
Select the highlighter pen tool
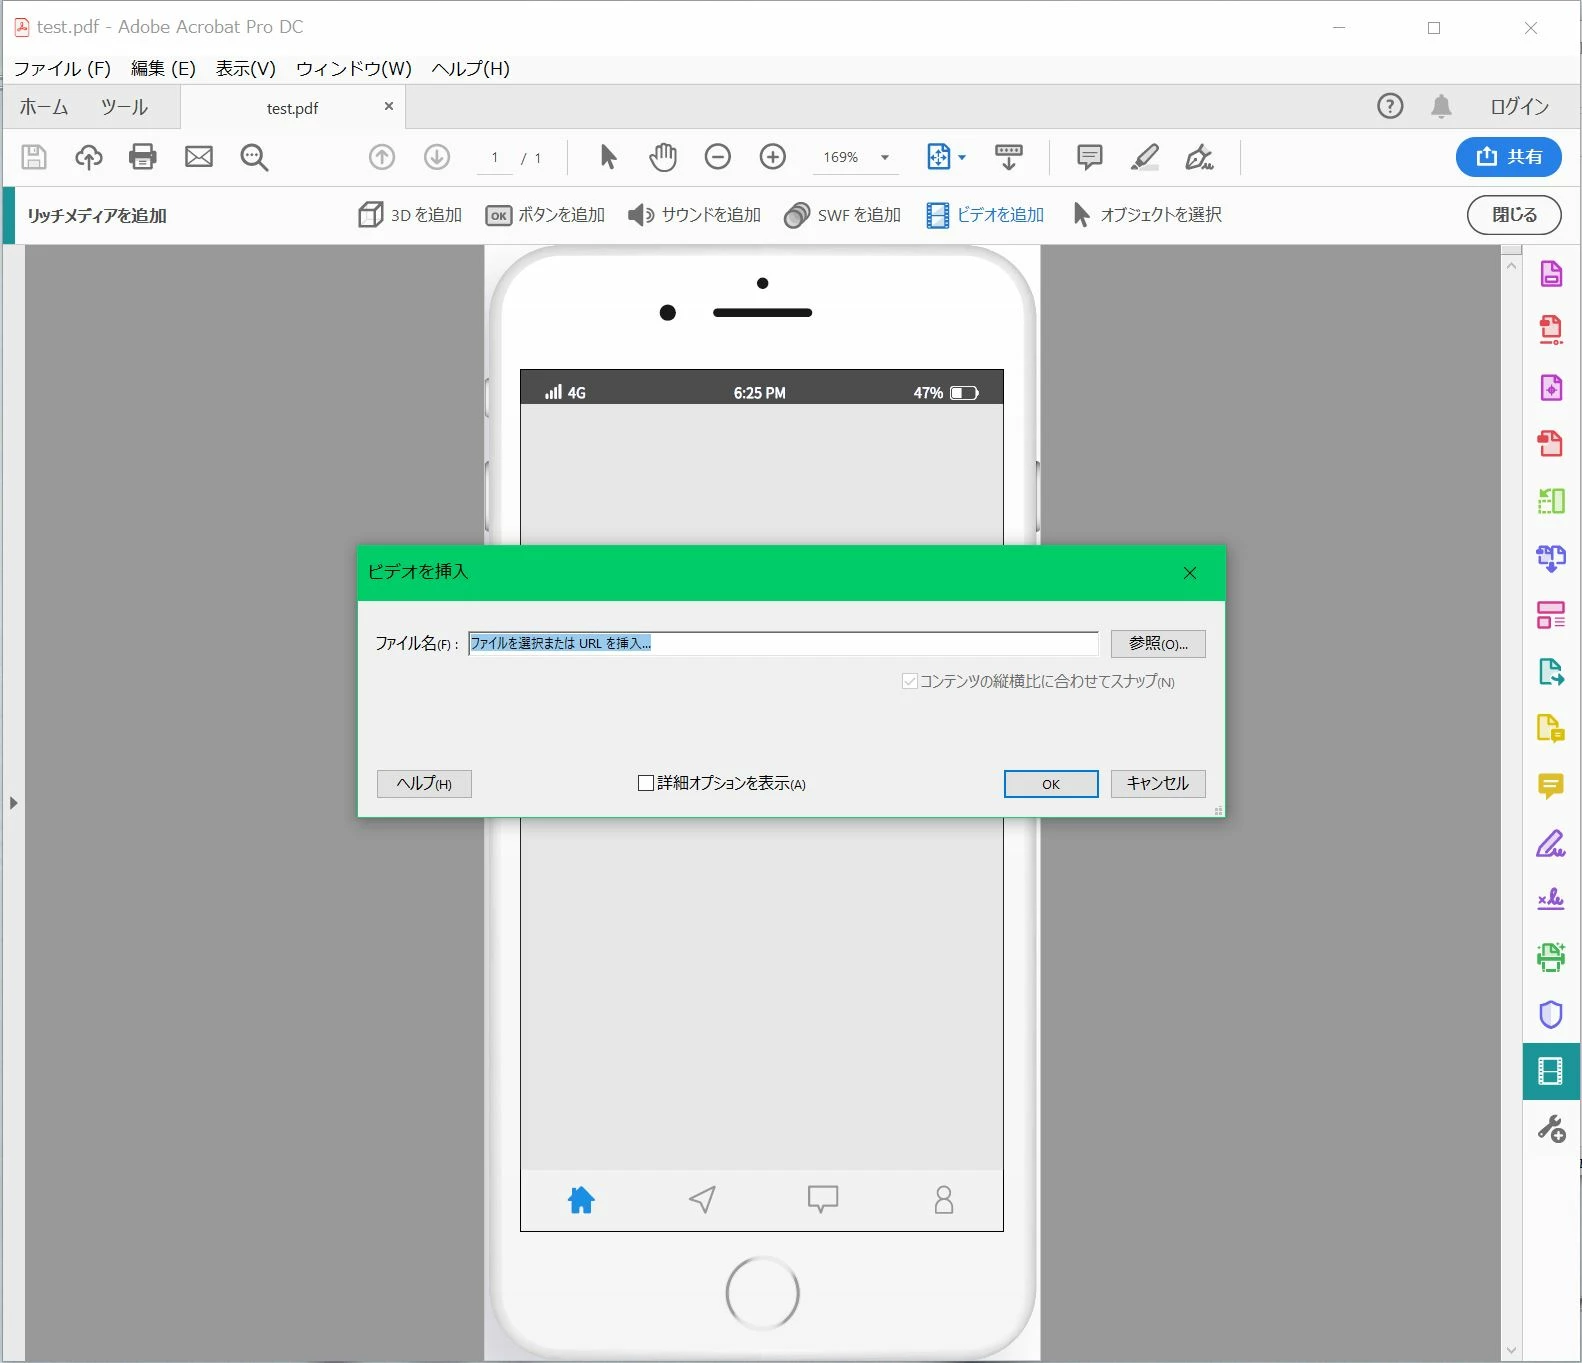1145,157
